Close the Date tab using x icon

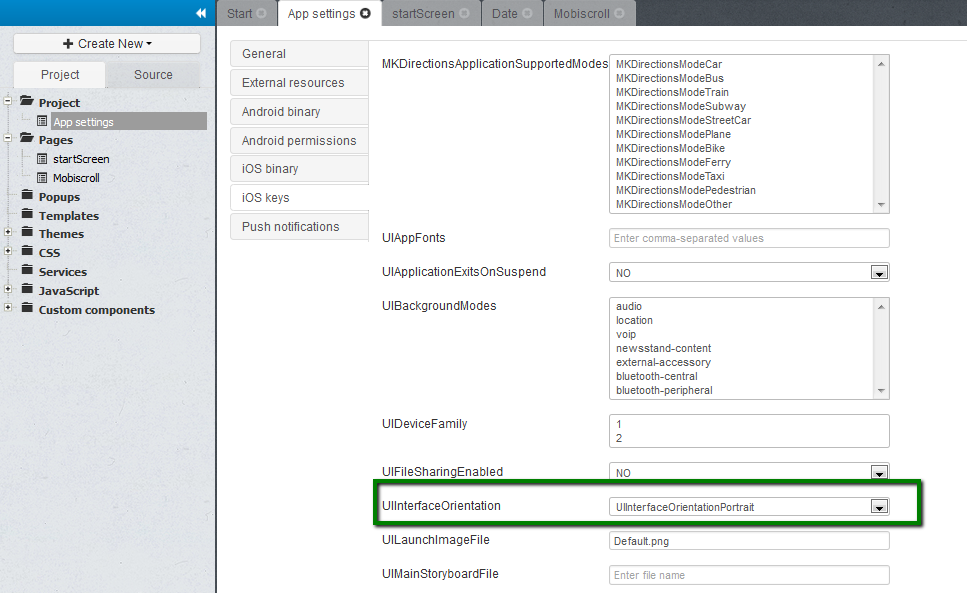click(x=528, y=14)
